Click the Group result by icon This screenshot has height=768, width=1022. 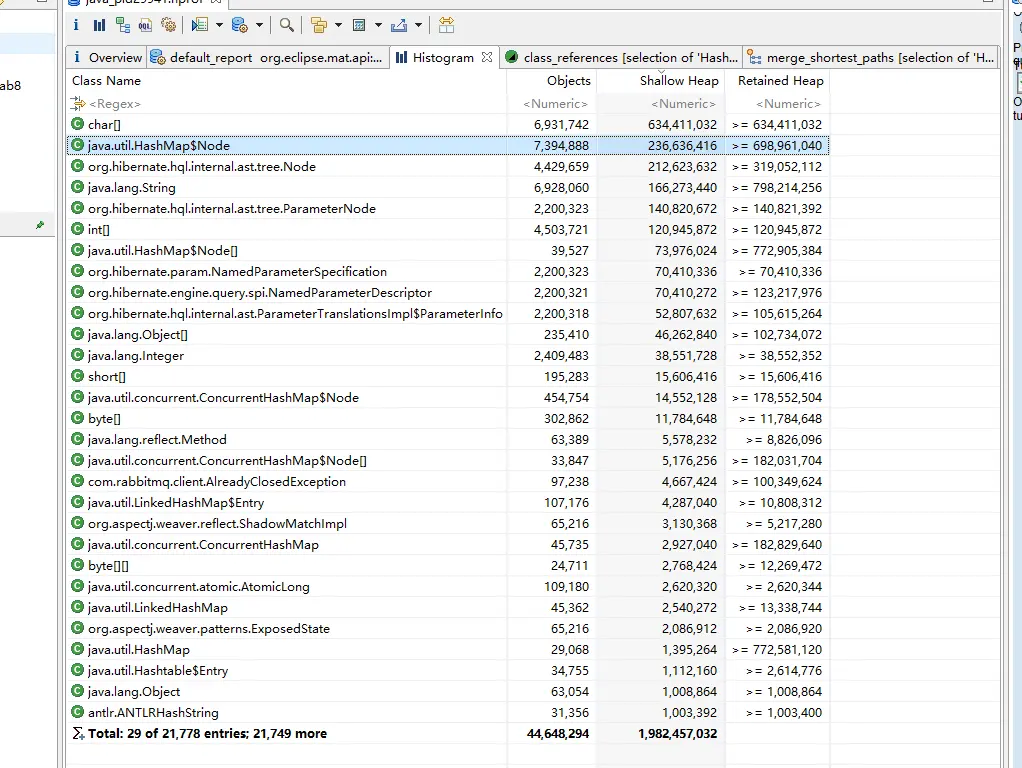[319, 25]
